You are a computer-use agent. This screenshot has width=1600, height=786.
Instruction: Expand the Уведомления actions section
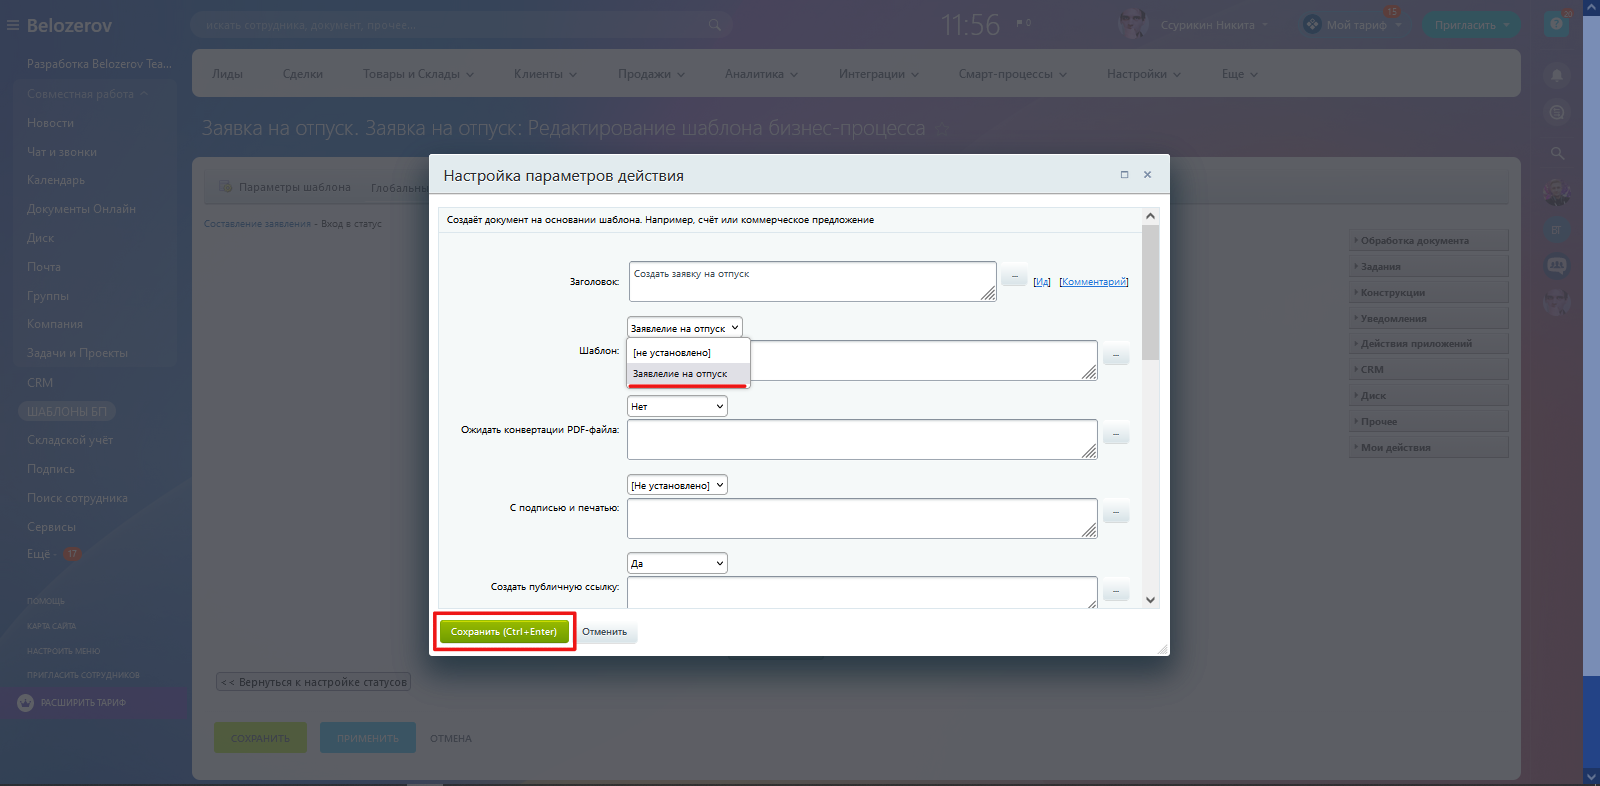tap(1429, 318)
